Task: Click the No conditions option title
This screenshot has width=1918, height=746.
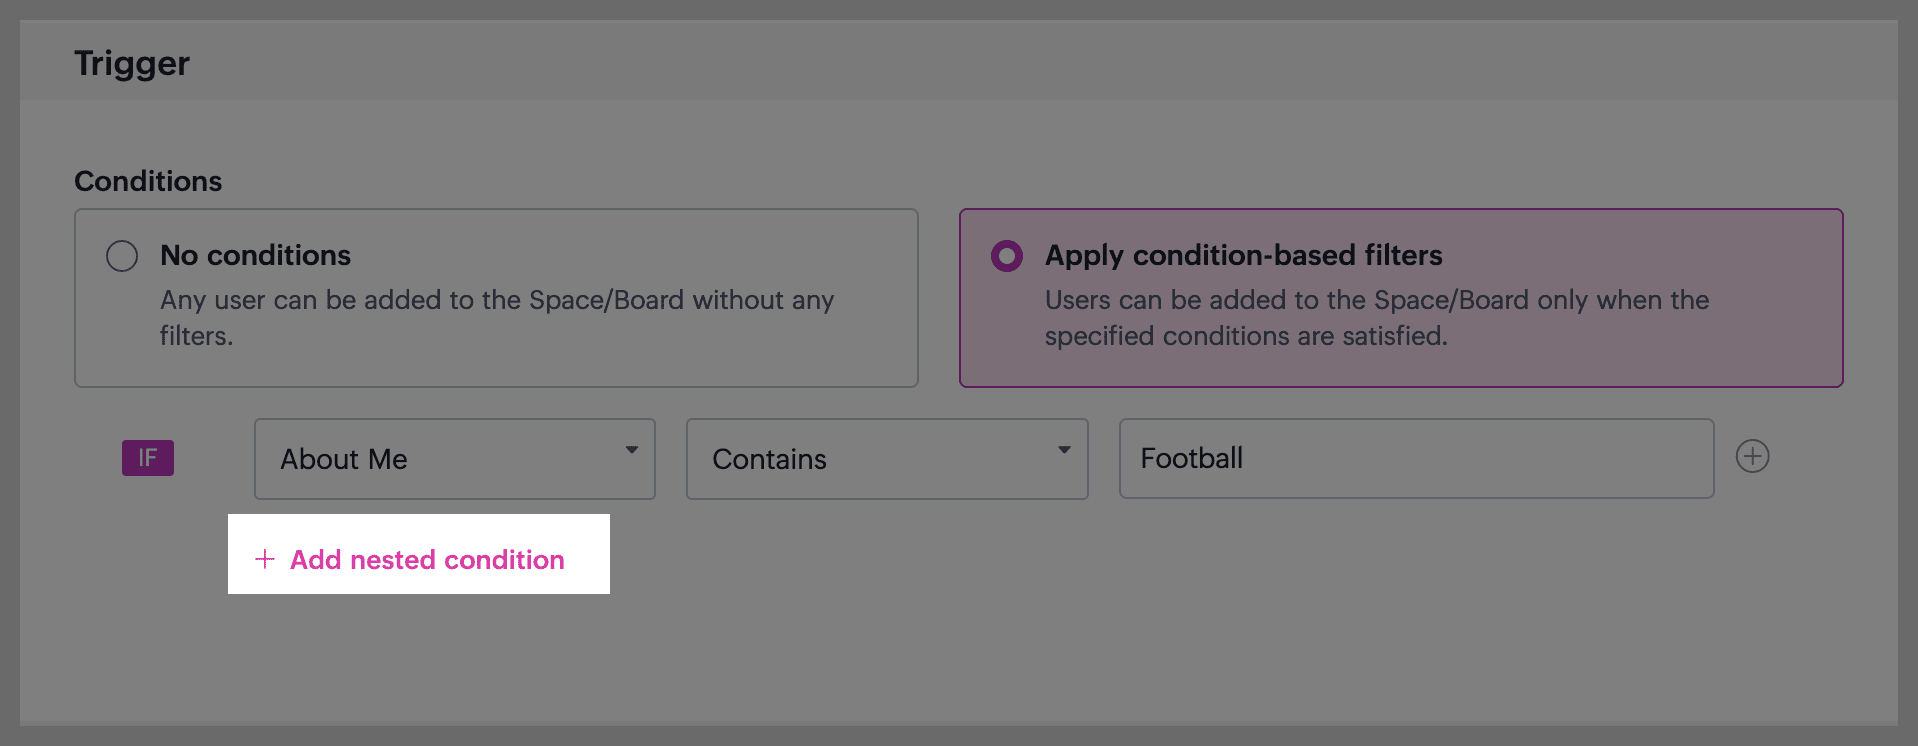Action: pos(255,256)
